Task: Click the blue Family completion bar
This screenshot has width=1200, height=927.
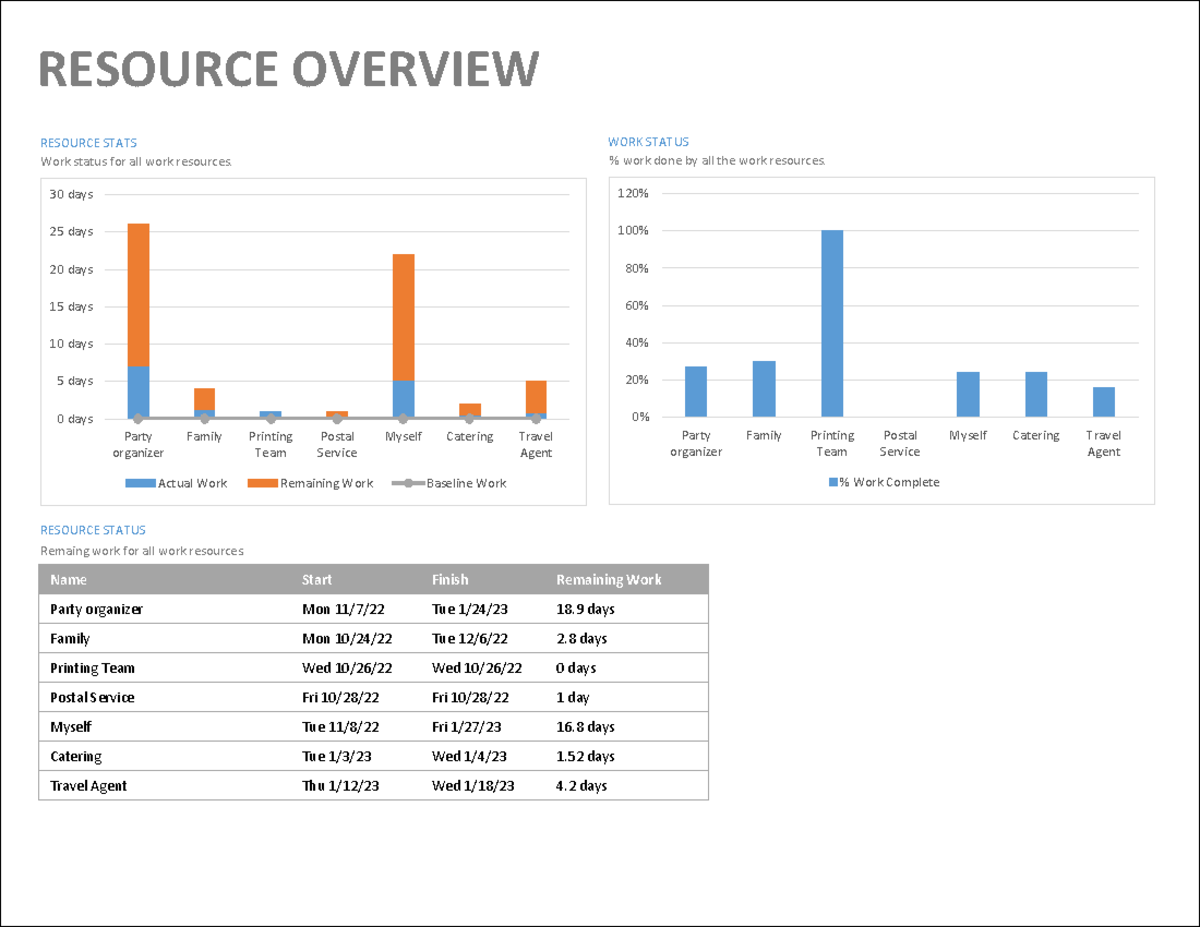Action: (x=762, y=390)
